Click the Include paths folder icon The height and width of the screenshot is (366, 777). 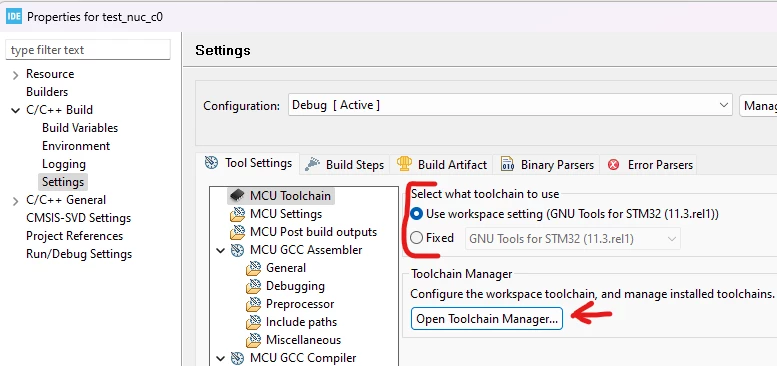coord(253,322)
